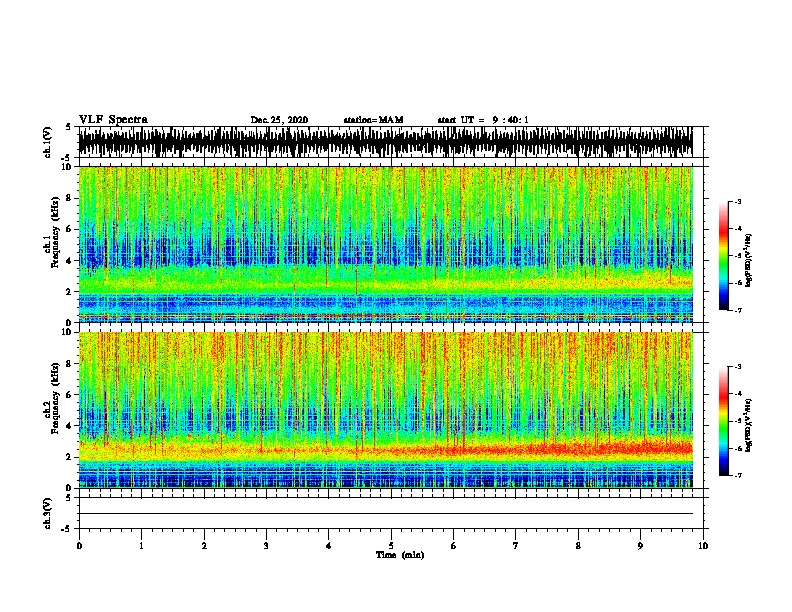Click the "7" tick on the time axis

click(x=516, y=546)
